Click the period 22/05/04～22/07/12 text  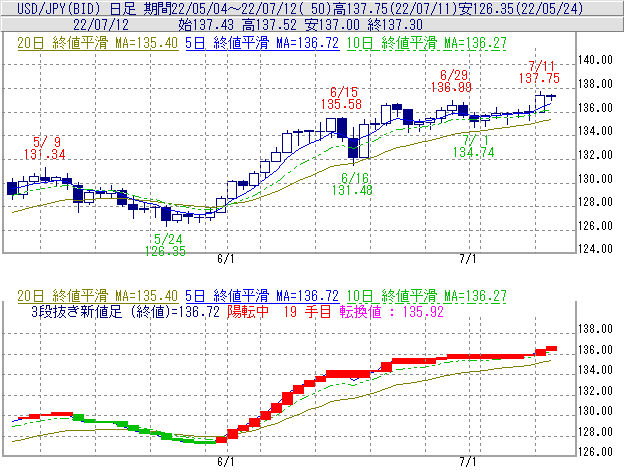pos(237,8)
